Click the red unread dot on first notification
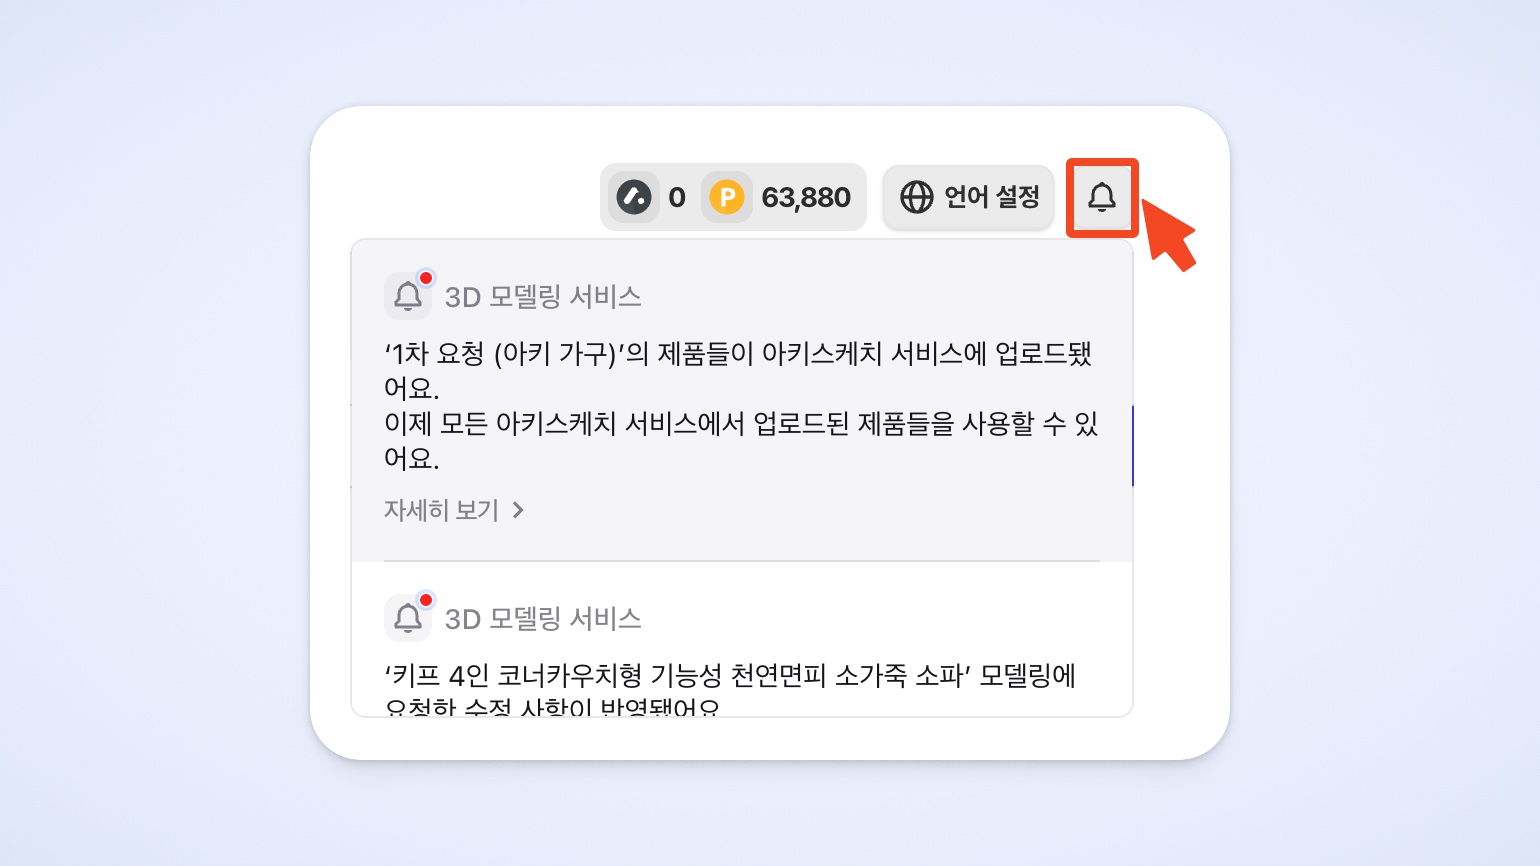The height and width of the screenshot is (866, 1540). coord(426,278)
